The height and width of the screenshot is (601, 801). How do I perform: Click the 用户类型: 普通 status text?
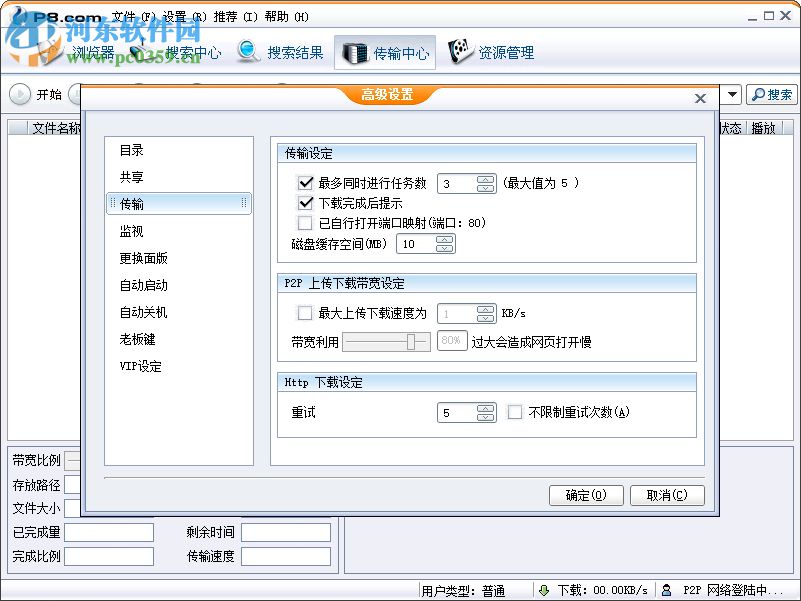point(463,591)
